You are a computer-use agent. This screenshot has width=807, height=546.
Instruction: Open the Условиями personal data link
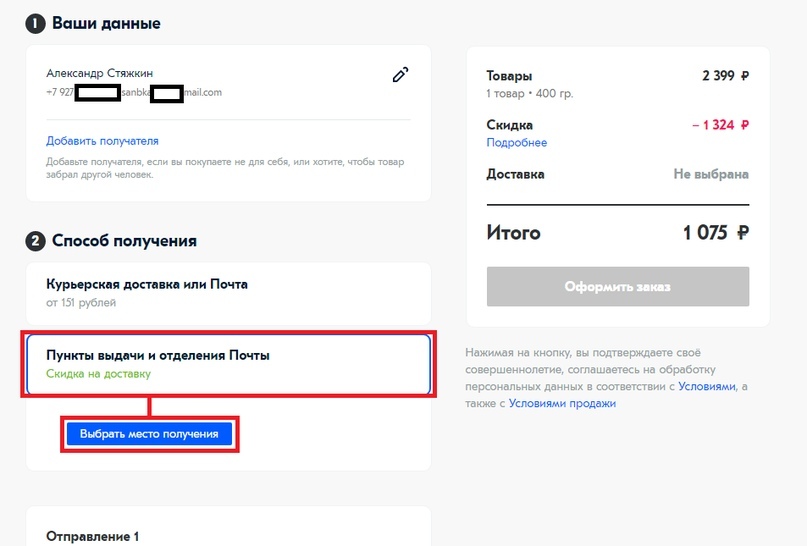point(706,386)
